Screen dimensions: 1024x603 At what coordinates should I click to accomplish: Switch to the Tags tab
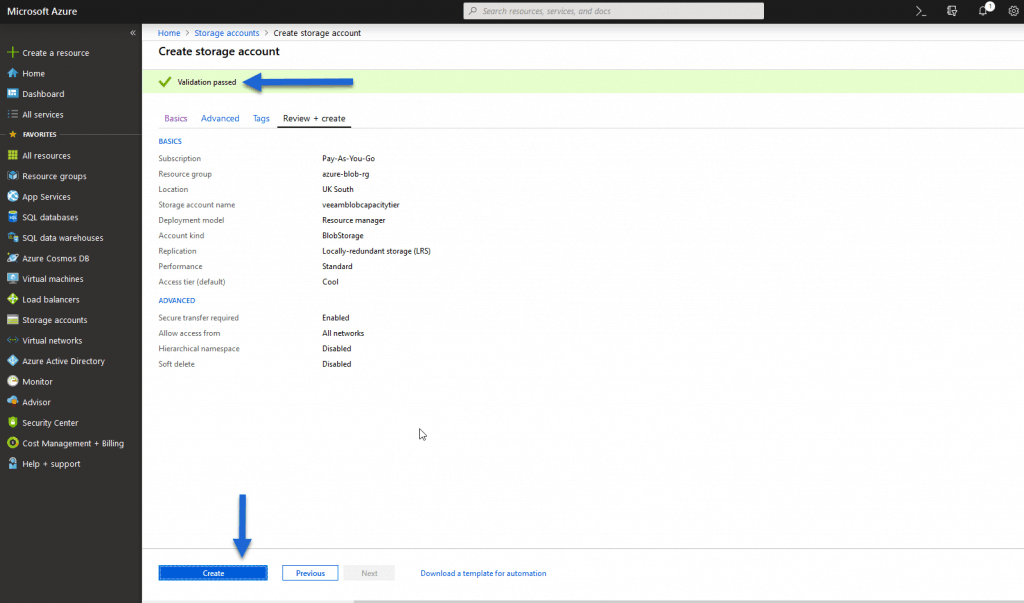click(x=261, y=118)
